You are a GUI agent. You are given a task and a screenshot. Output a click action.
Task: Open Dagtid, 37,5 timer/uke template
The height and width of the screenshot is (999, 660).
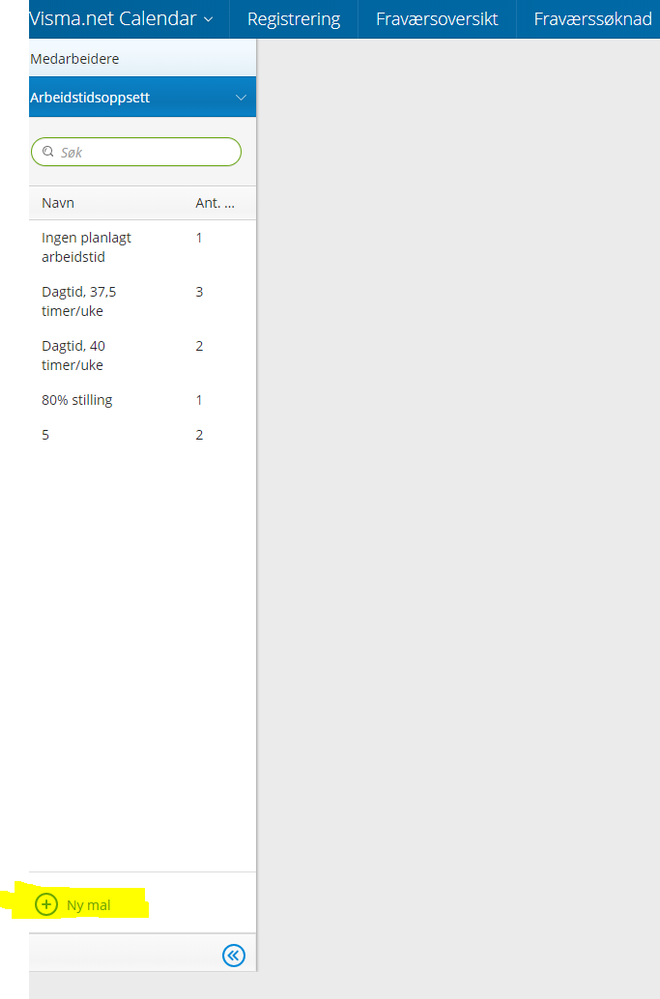(x=79, y=301)
